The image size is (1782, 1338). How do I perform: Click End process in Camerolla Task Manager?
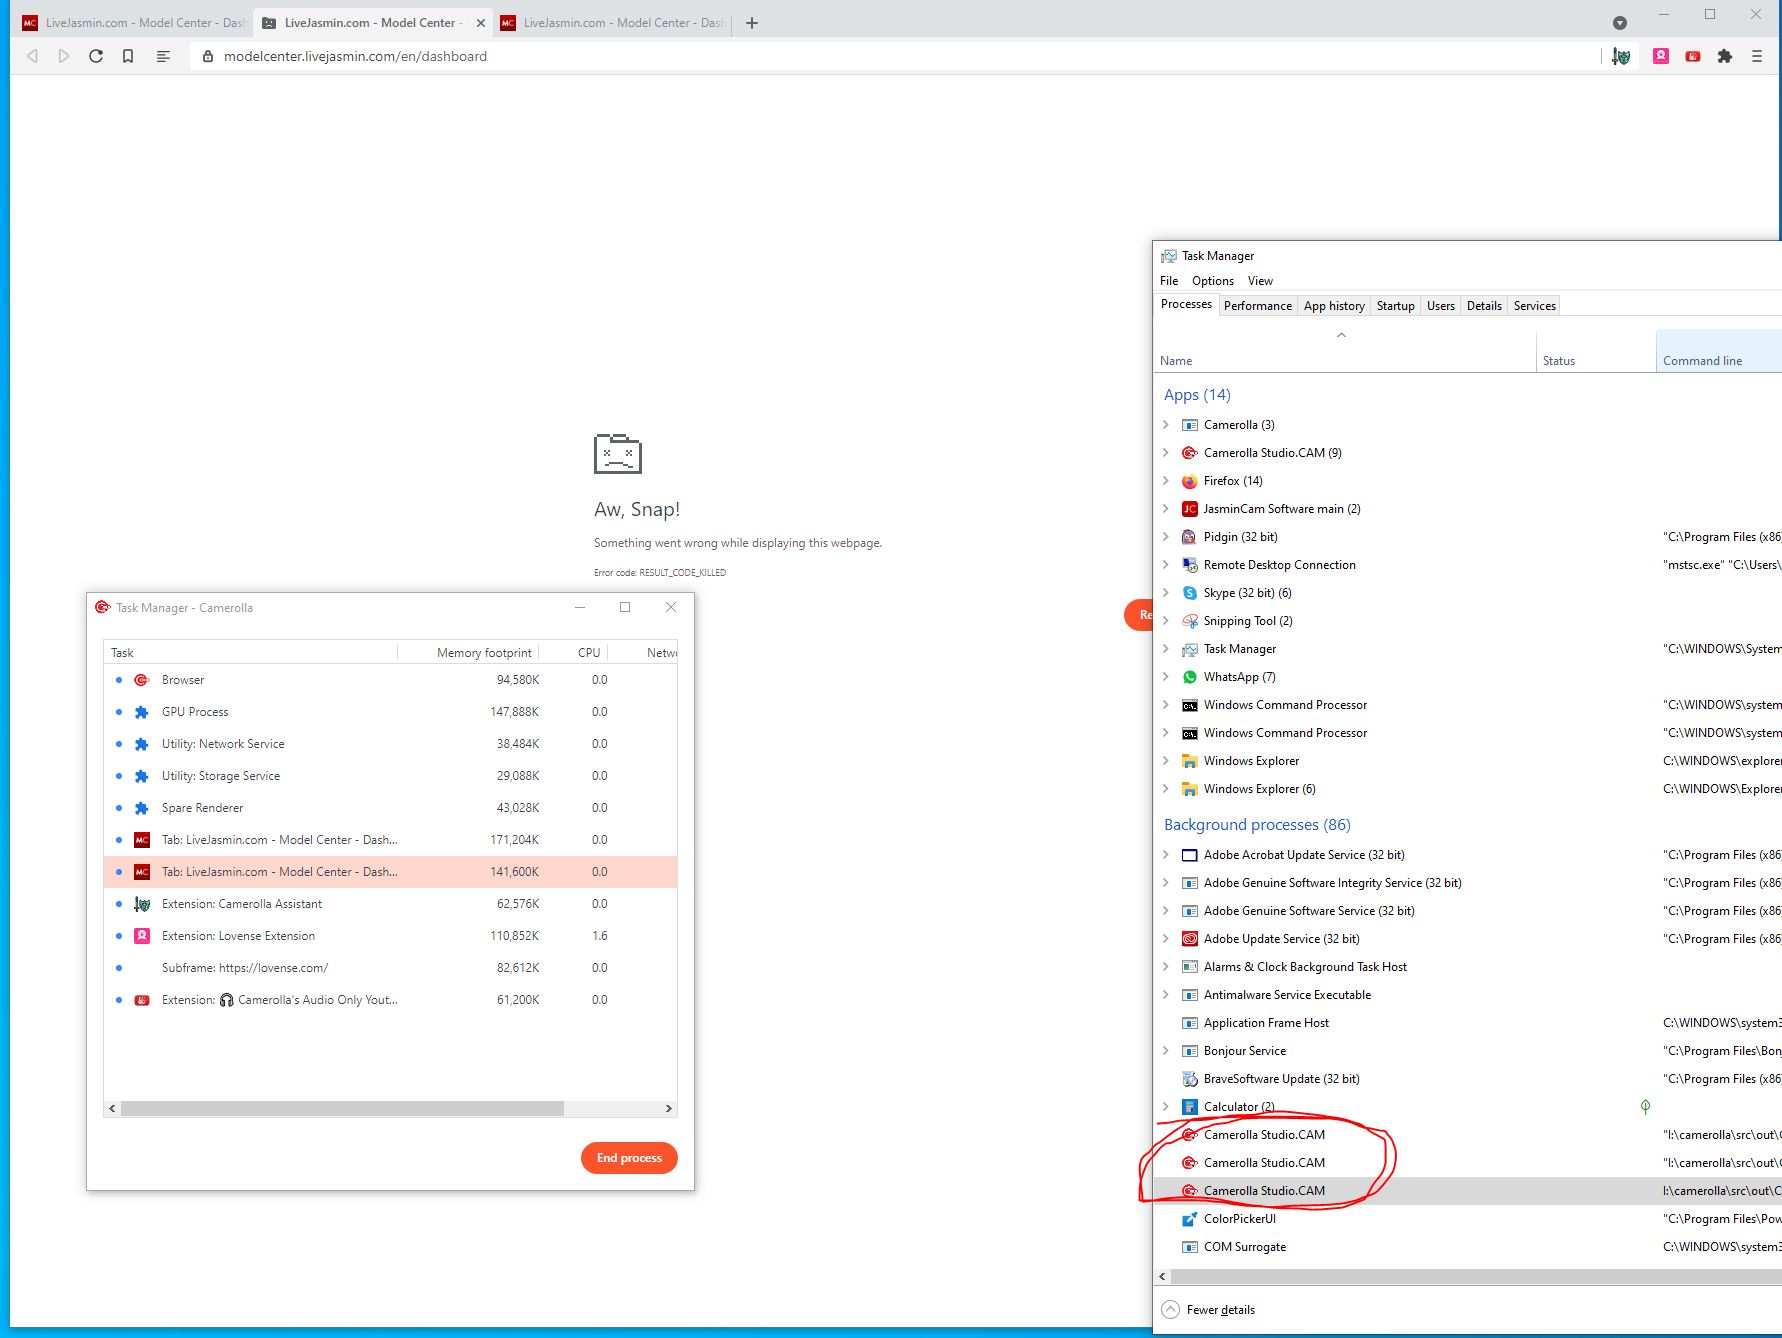point(629,1158)
